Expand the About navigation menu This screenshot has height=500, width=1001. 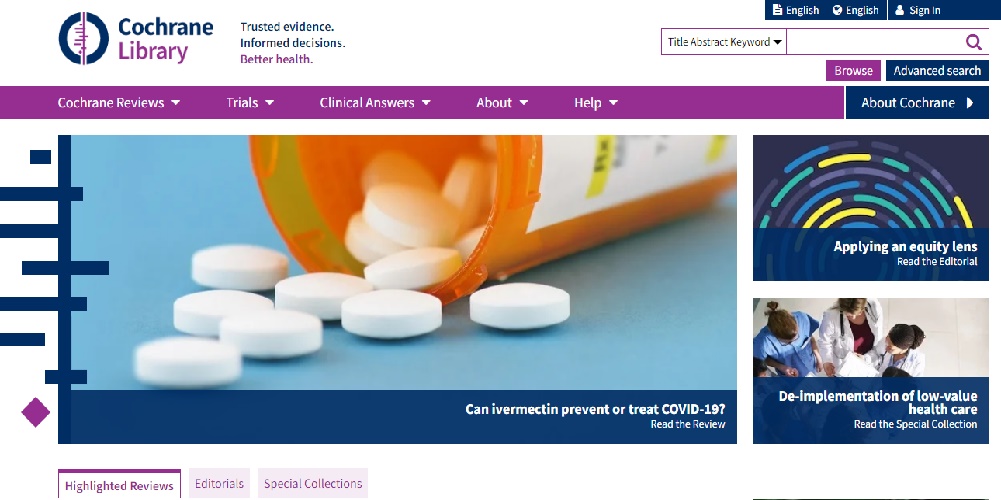[x=502, y=103]
